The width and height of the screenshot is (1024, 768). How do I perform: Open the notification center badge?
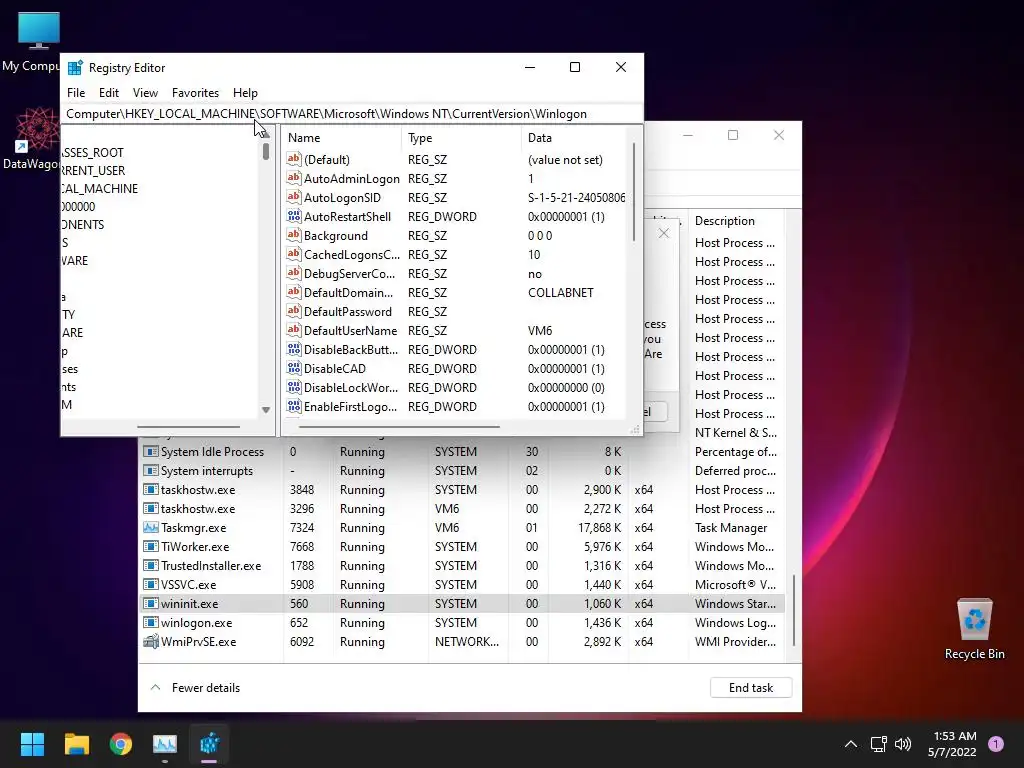996,744
